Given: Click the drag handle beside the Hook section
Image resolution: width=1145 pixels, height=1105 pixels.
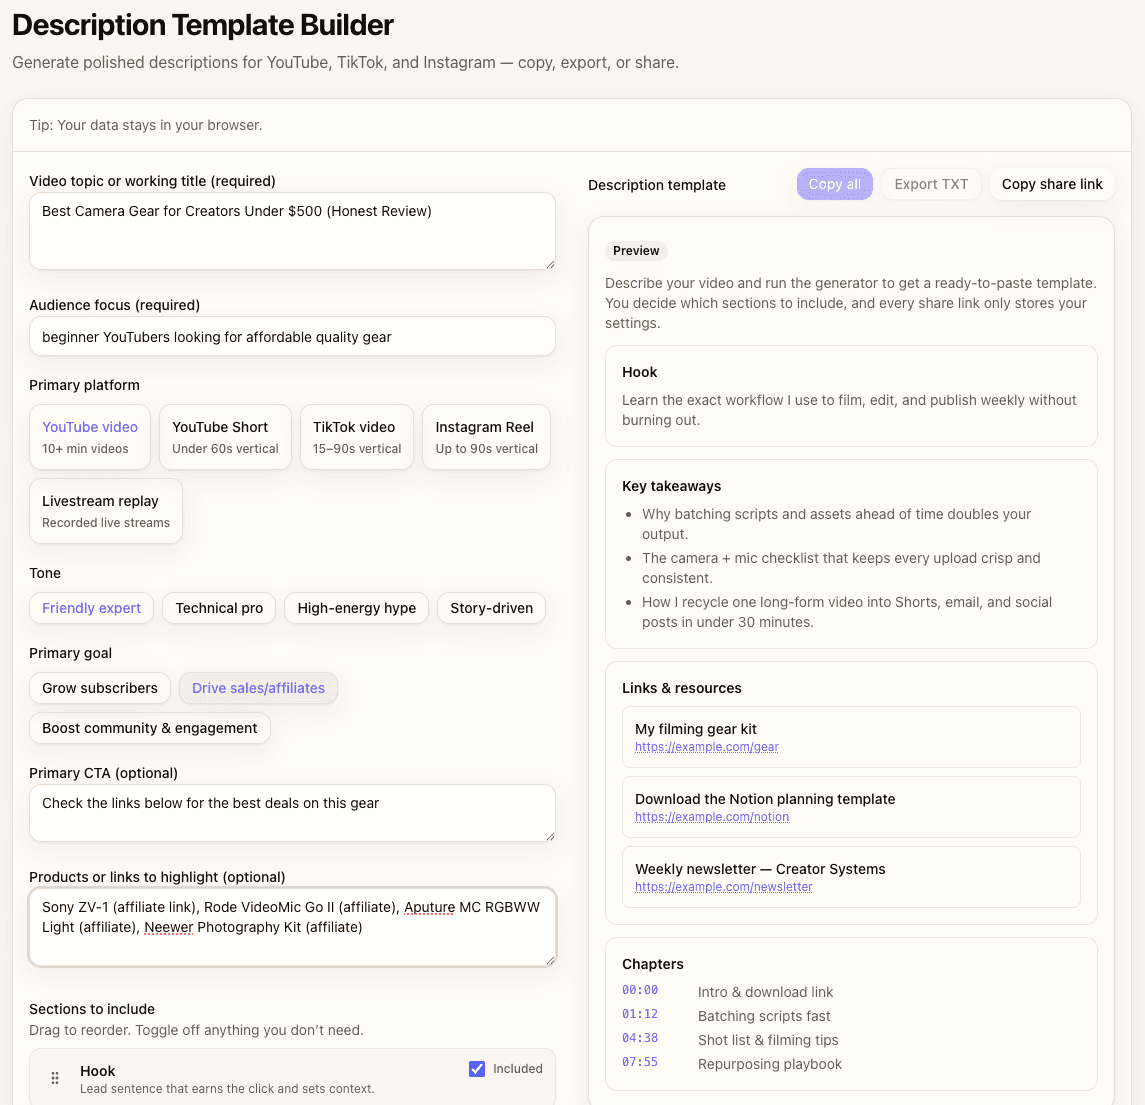Looking at the screenshot, I should point(55,1077).
